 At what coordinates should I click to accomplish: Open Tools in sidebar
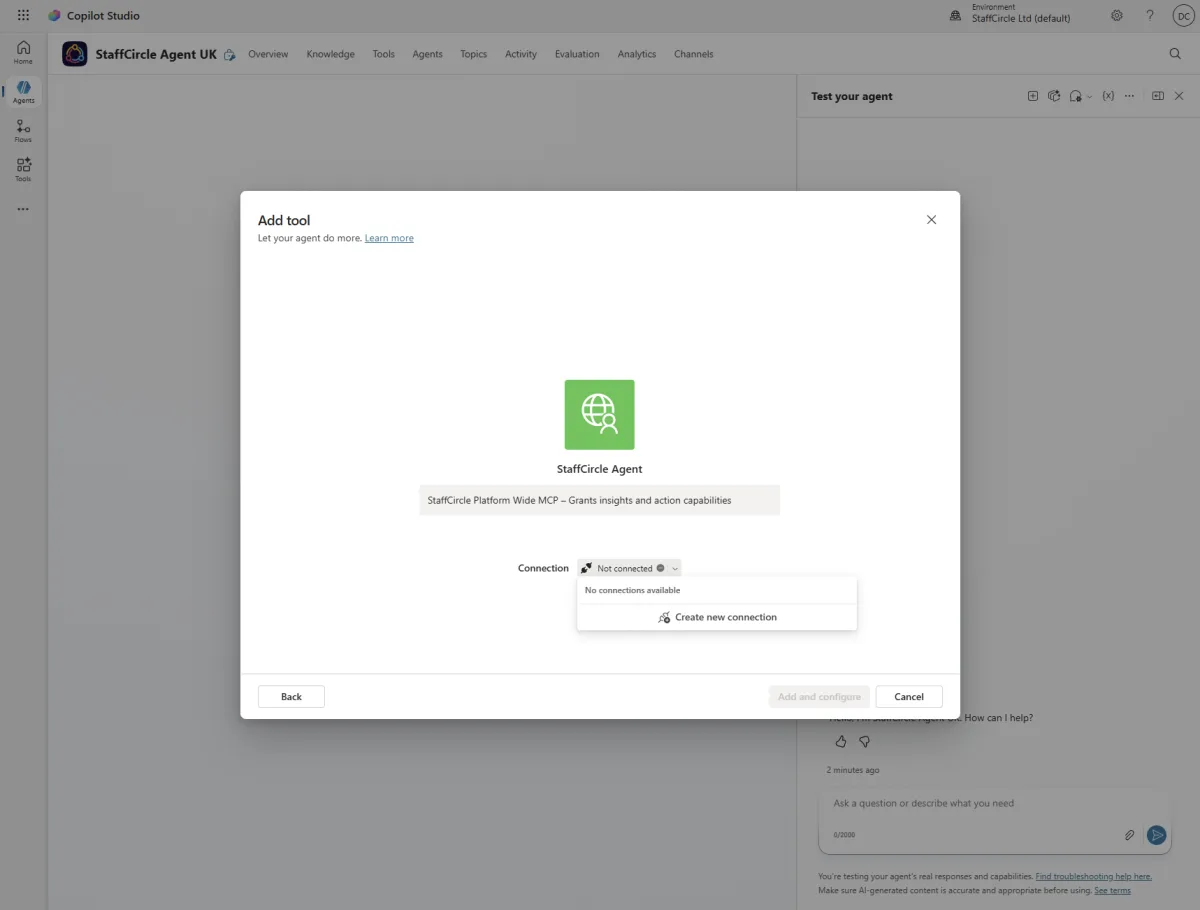pyautogui.click(x=23, y=169)
